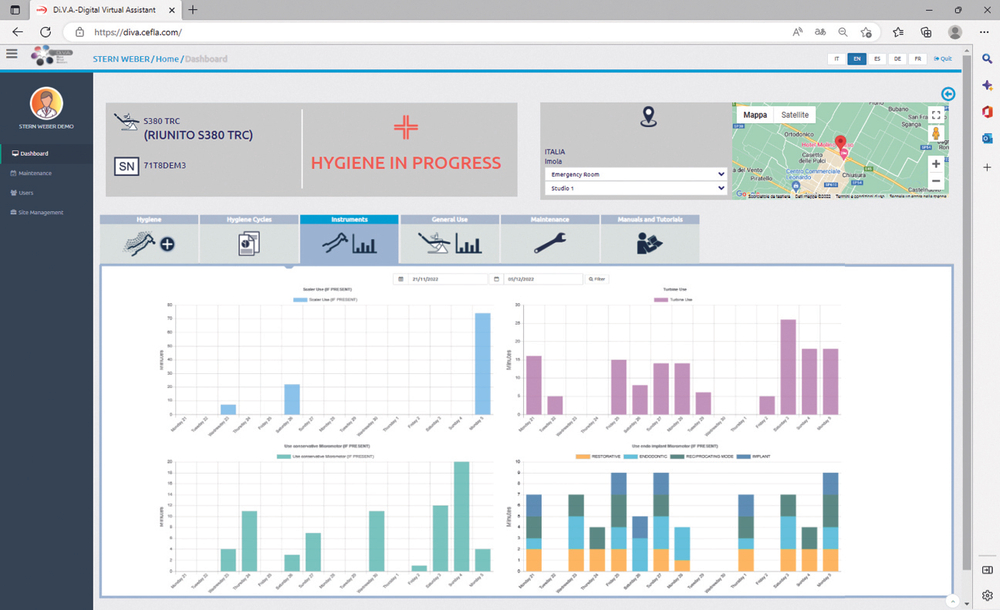Click the red location marker on map
Viewport: 1000px width, 610px height.
[x=841, y=143]
